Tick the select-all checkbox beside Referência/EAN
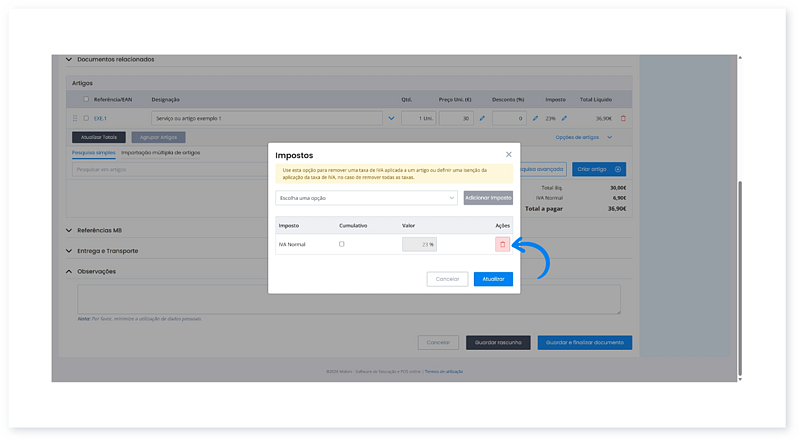The width and height of the screenshot is (800, 442). 86,99
